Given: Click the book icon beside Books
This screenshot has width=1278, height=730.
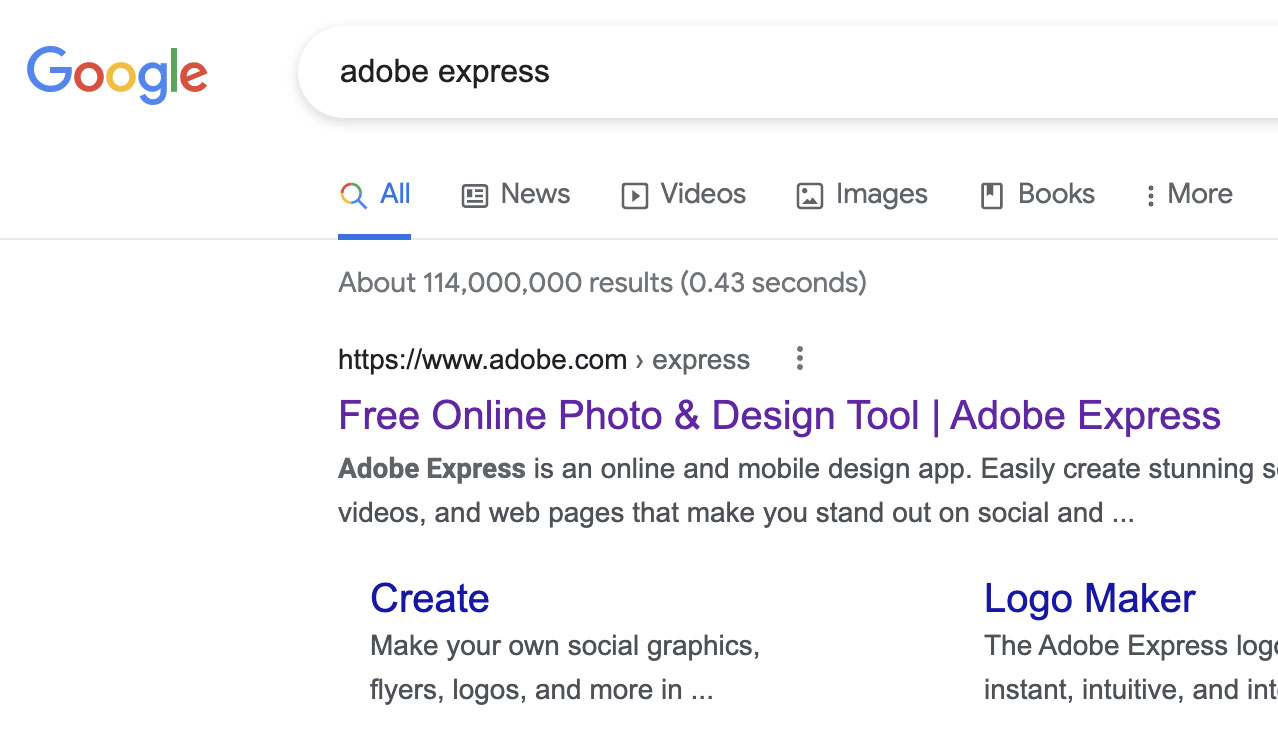Looking at the screenshot, I should tap(991, 195).
